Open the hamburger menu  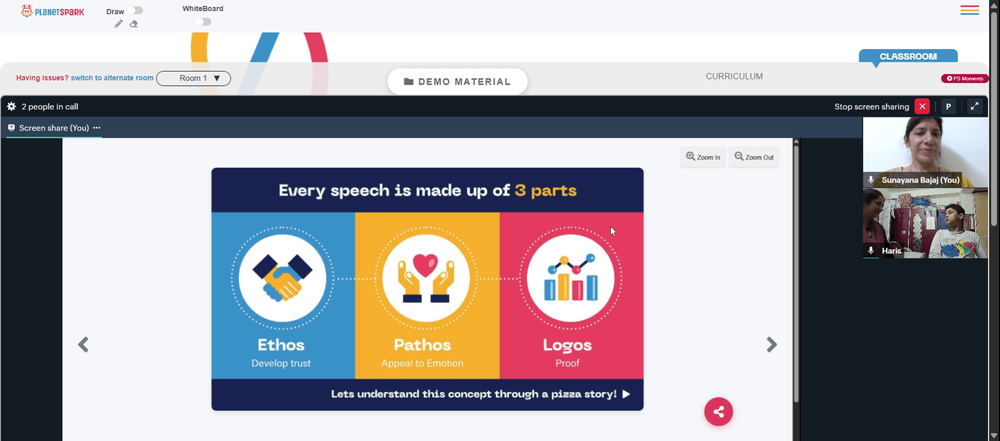click(969, 10)
